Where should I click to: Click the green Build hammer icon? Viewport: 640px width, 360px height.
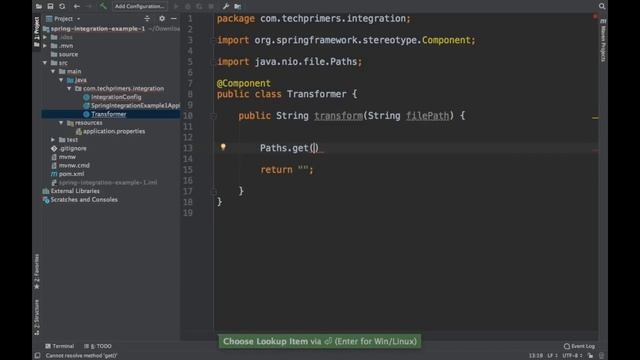pos(103,6)
